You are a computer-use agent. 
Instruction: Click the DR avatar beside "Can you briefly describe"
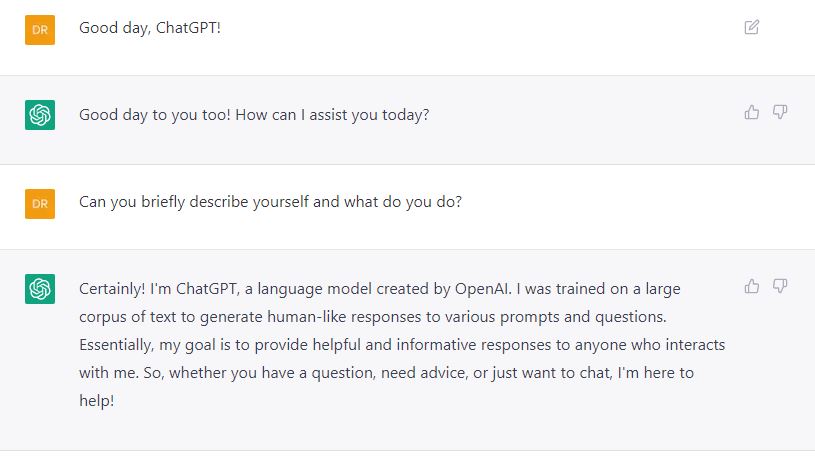click(39, 204)
